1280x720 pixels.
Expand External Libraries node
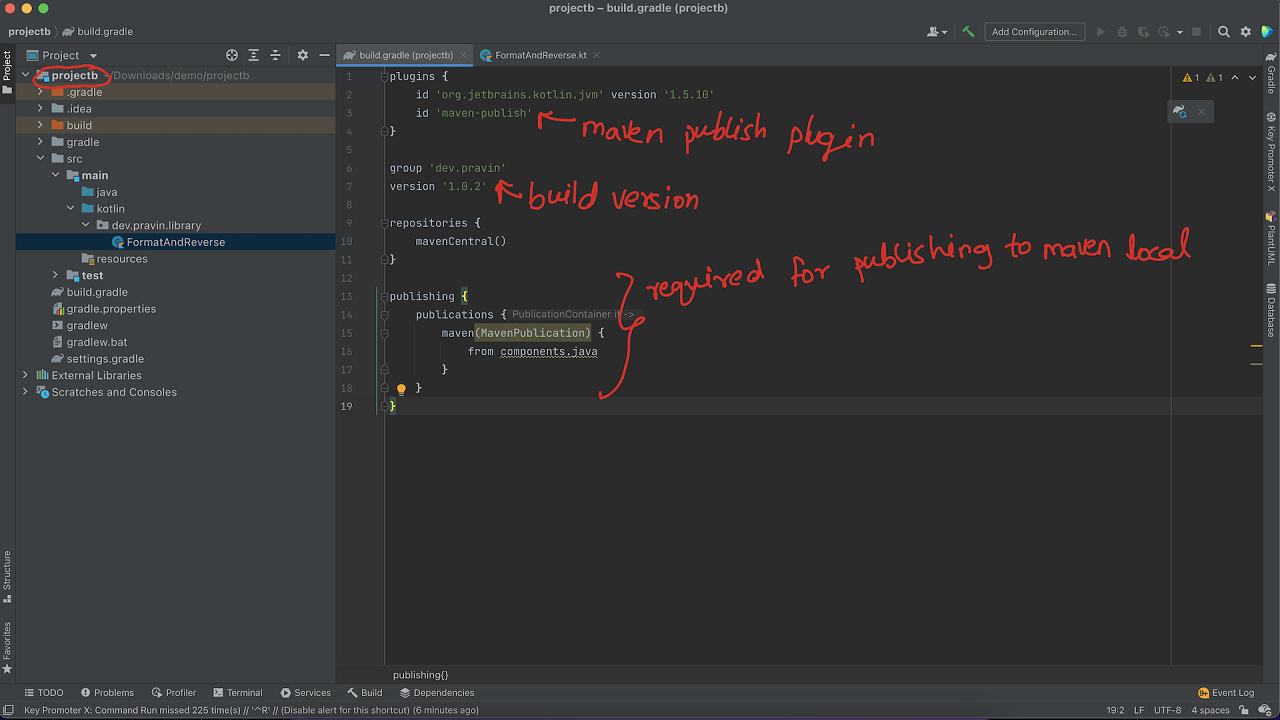coord(25,375)
